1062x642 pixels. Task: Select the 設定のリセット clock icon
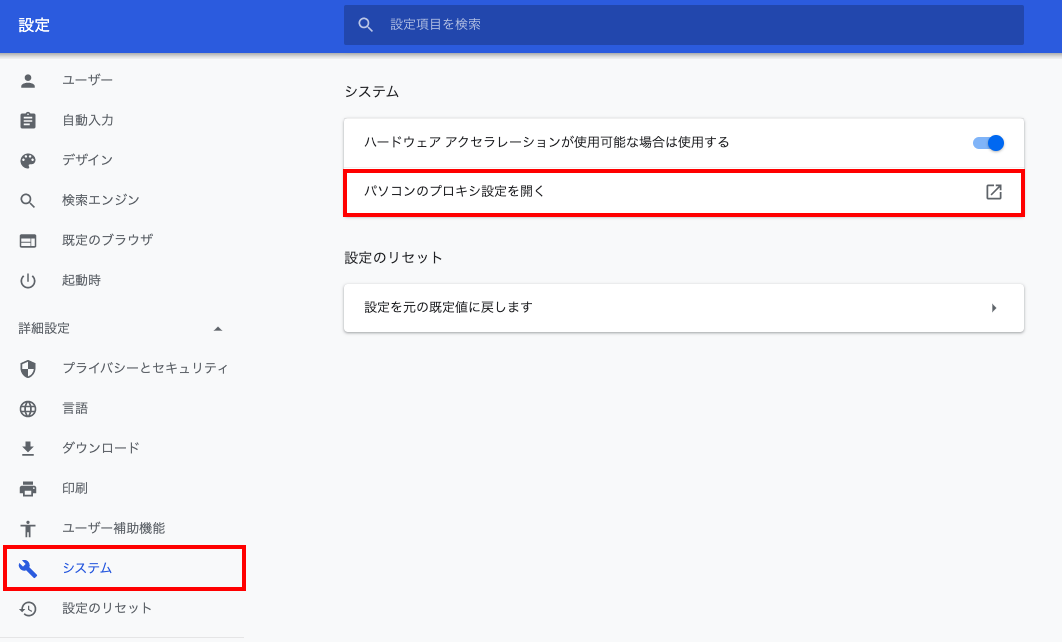pos(28,608)
